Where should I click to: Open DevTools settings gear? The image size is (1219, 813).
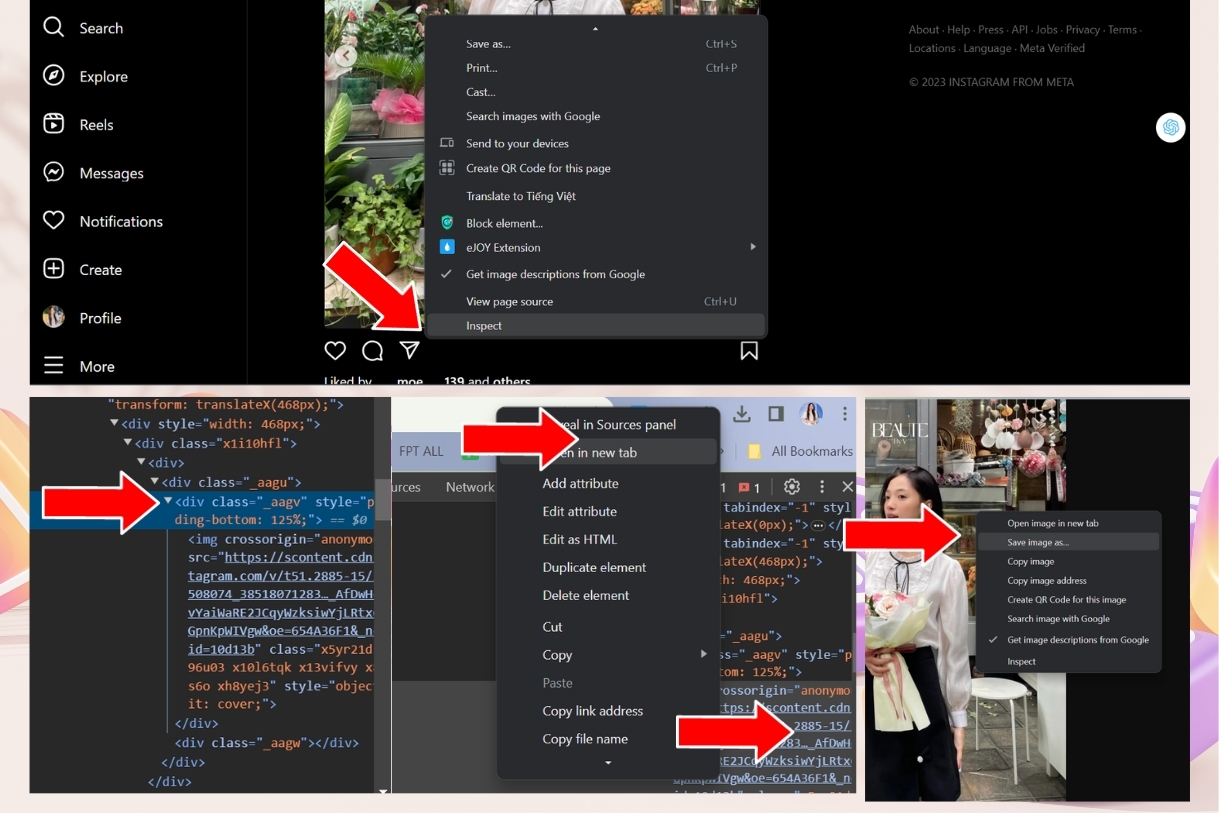click(x=792, y=487)
